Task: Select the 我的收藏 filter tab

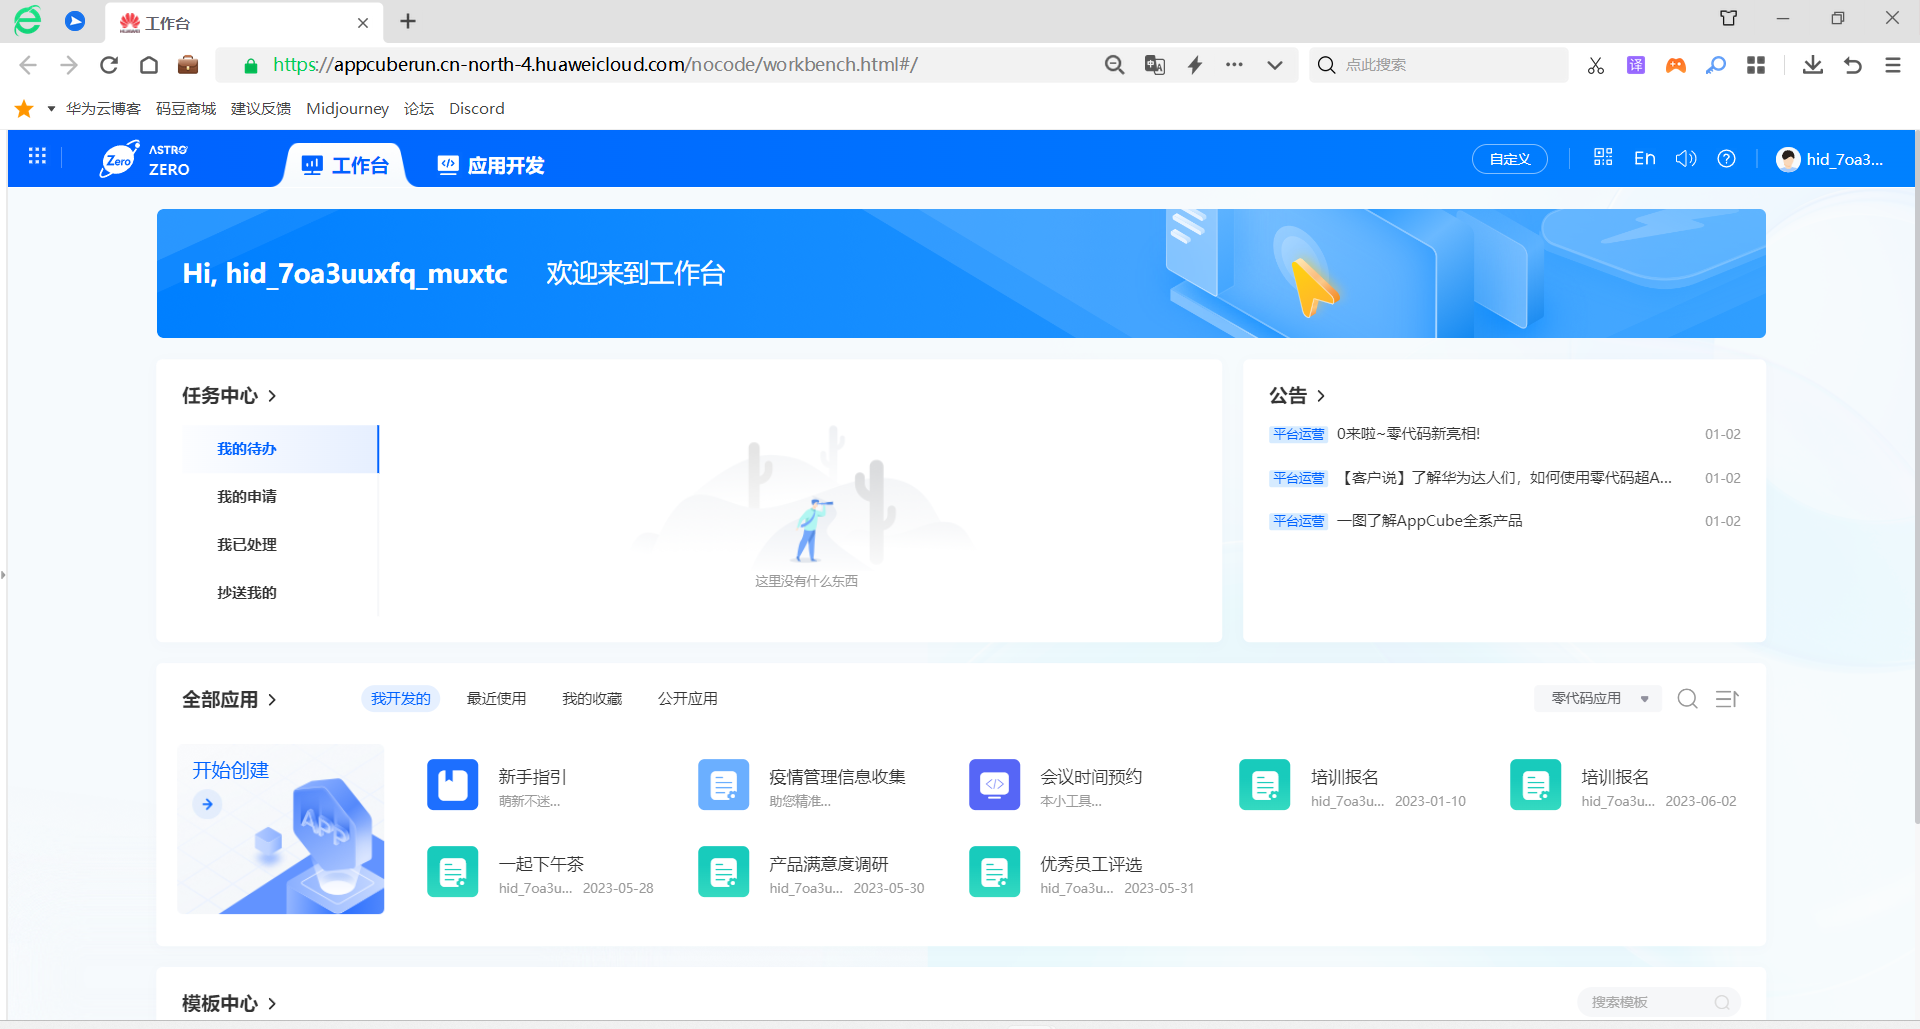Action: click(x=592, y=699)
